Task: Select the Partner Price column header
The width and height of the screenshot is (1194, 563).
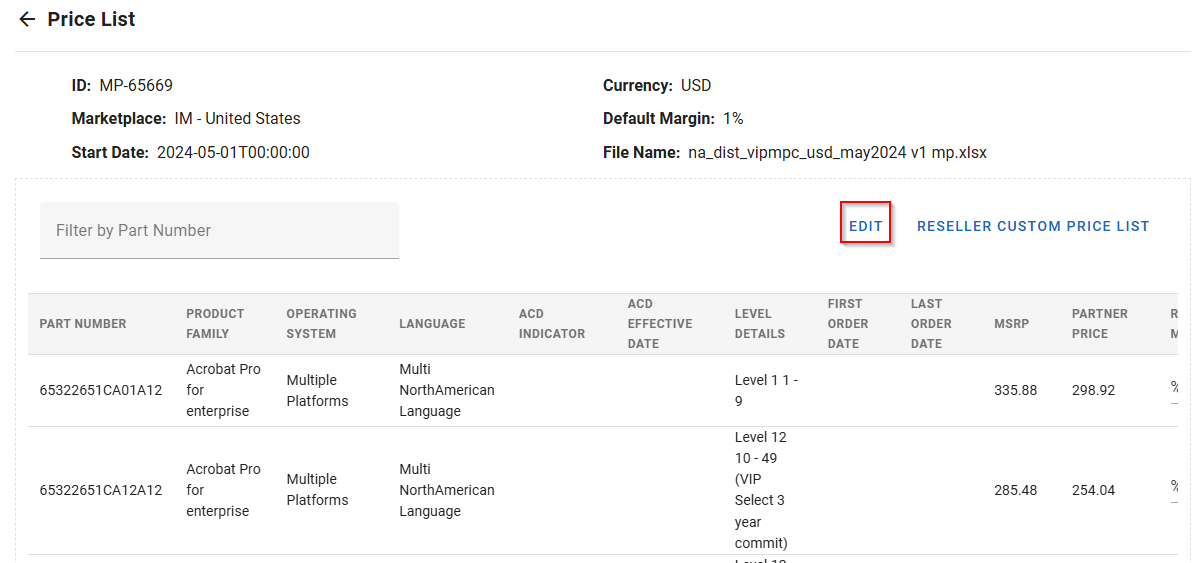Action: click(1099, 324)
